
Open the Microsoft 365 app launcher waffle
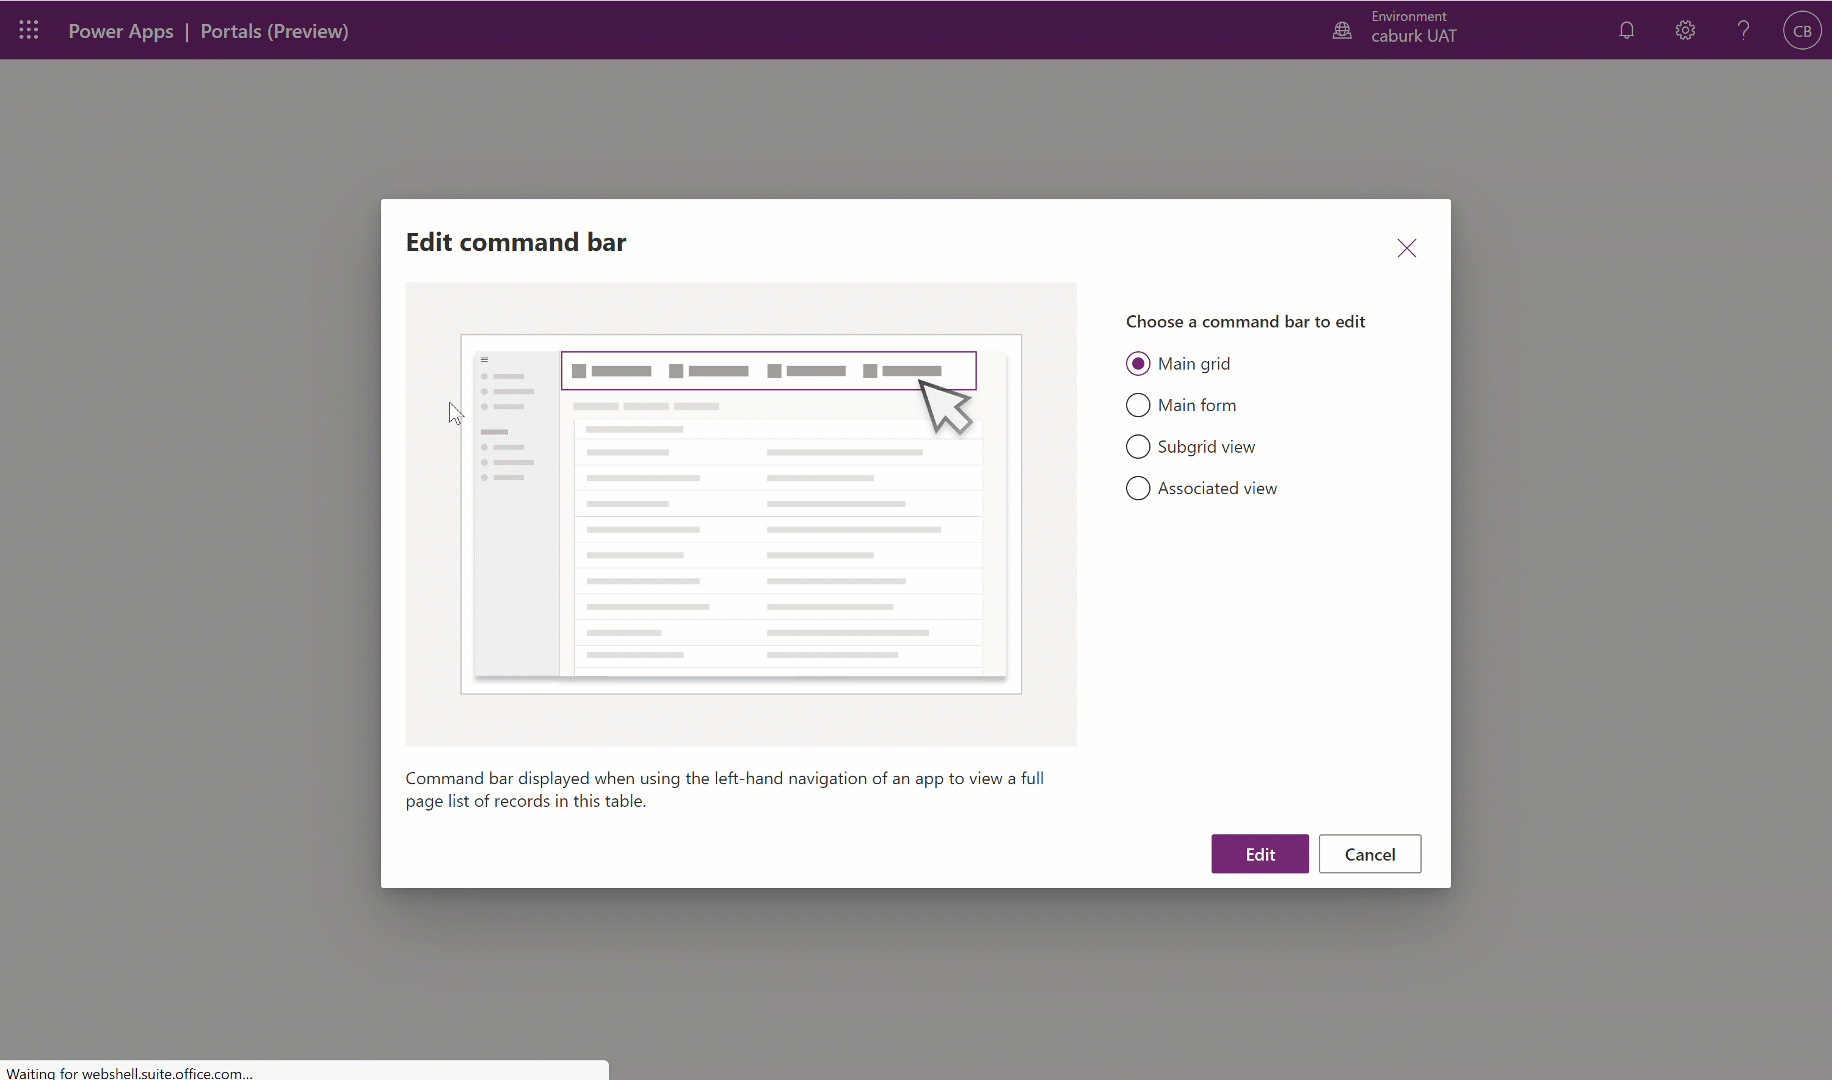point(28,30)
